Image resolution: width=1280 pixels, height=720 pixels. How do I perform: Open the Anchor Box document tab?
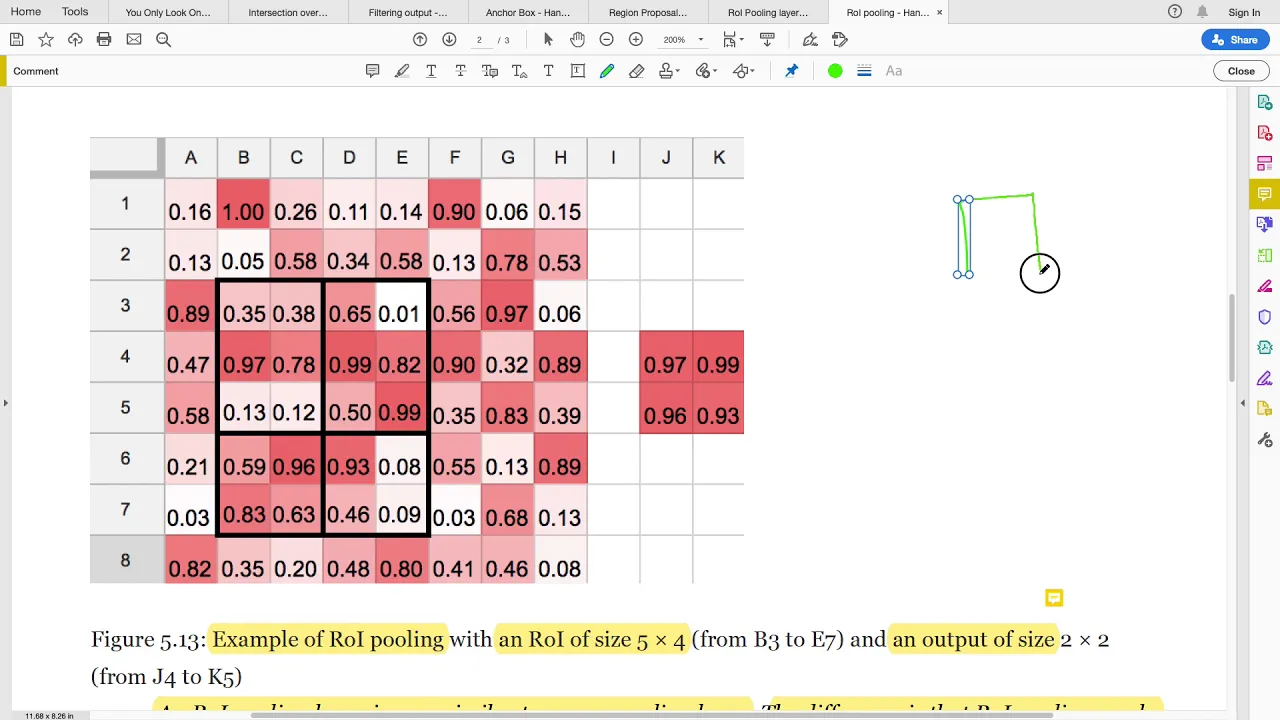click(528, 12)
